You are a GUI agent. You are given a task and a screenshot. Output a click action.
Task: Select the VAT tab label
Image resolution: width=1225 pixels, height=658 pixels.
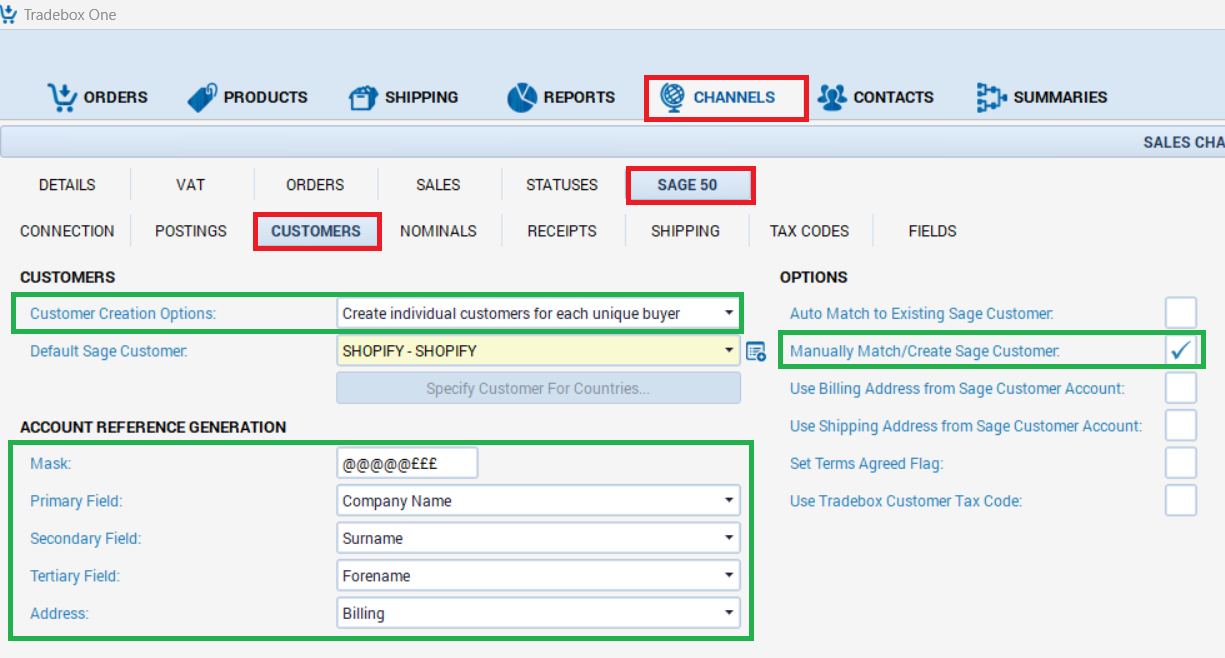coord(190,185)
